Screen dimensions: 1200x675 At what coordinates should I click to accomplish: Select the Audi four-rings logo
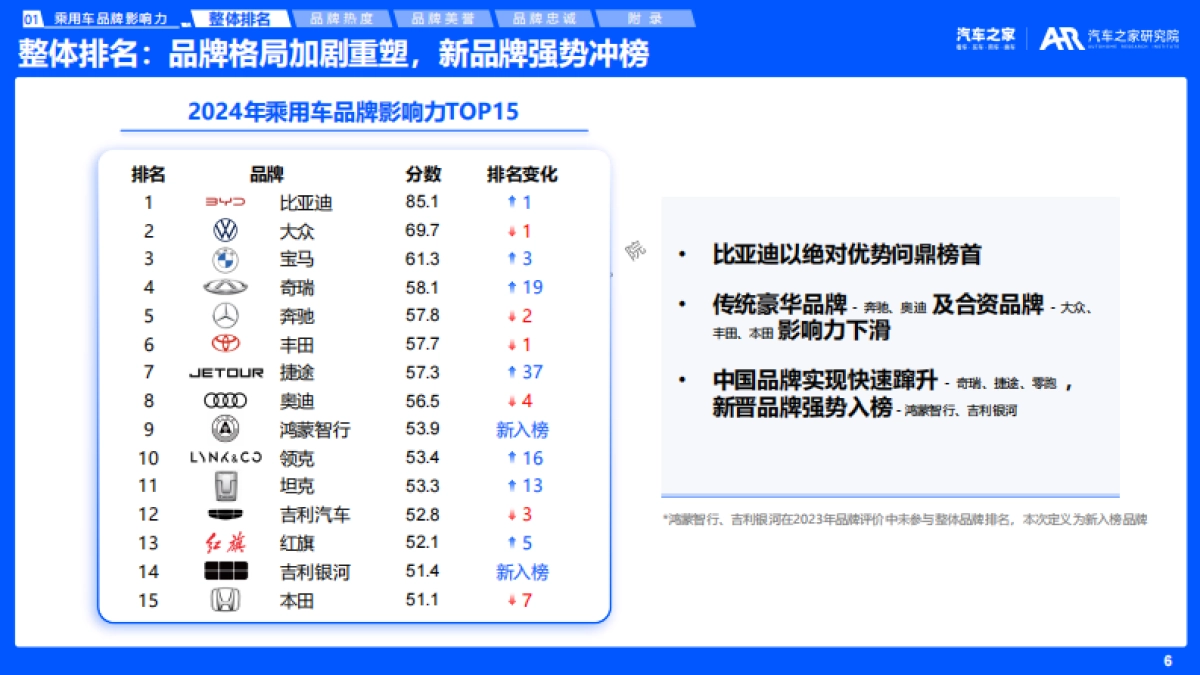click(225, 401)
